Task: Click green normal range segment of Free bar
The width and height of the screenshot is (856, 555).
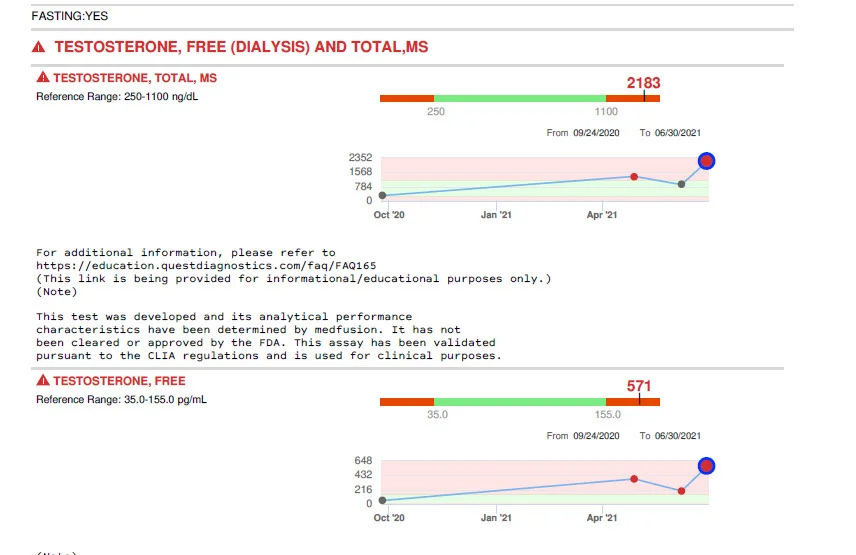Action: point(519,402)
